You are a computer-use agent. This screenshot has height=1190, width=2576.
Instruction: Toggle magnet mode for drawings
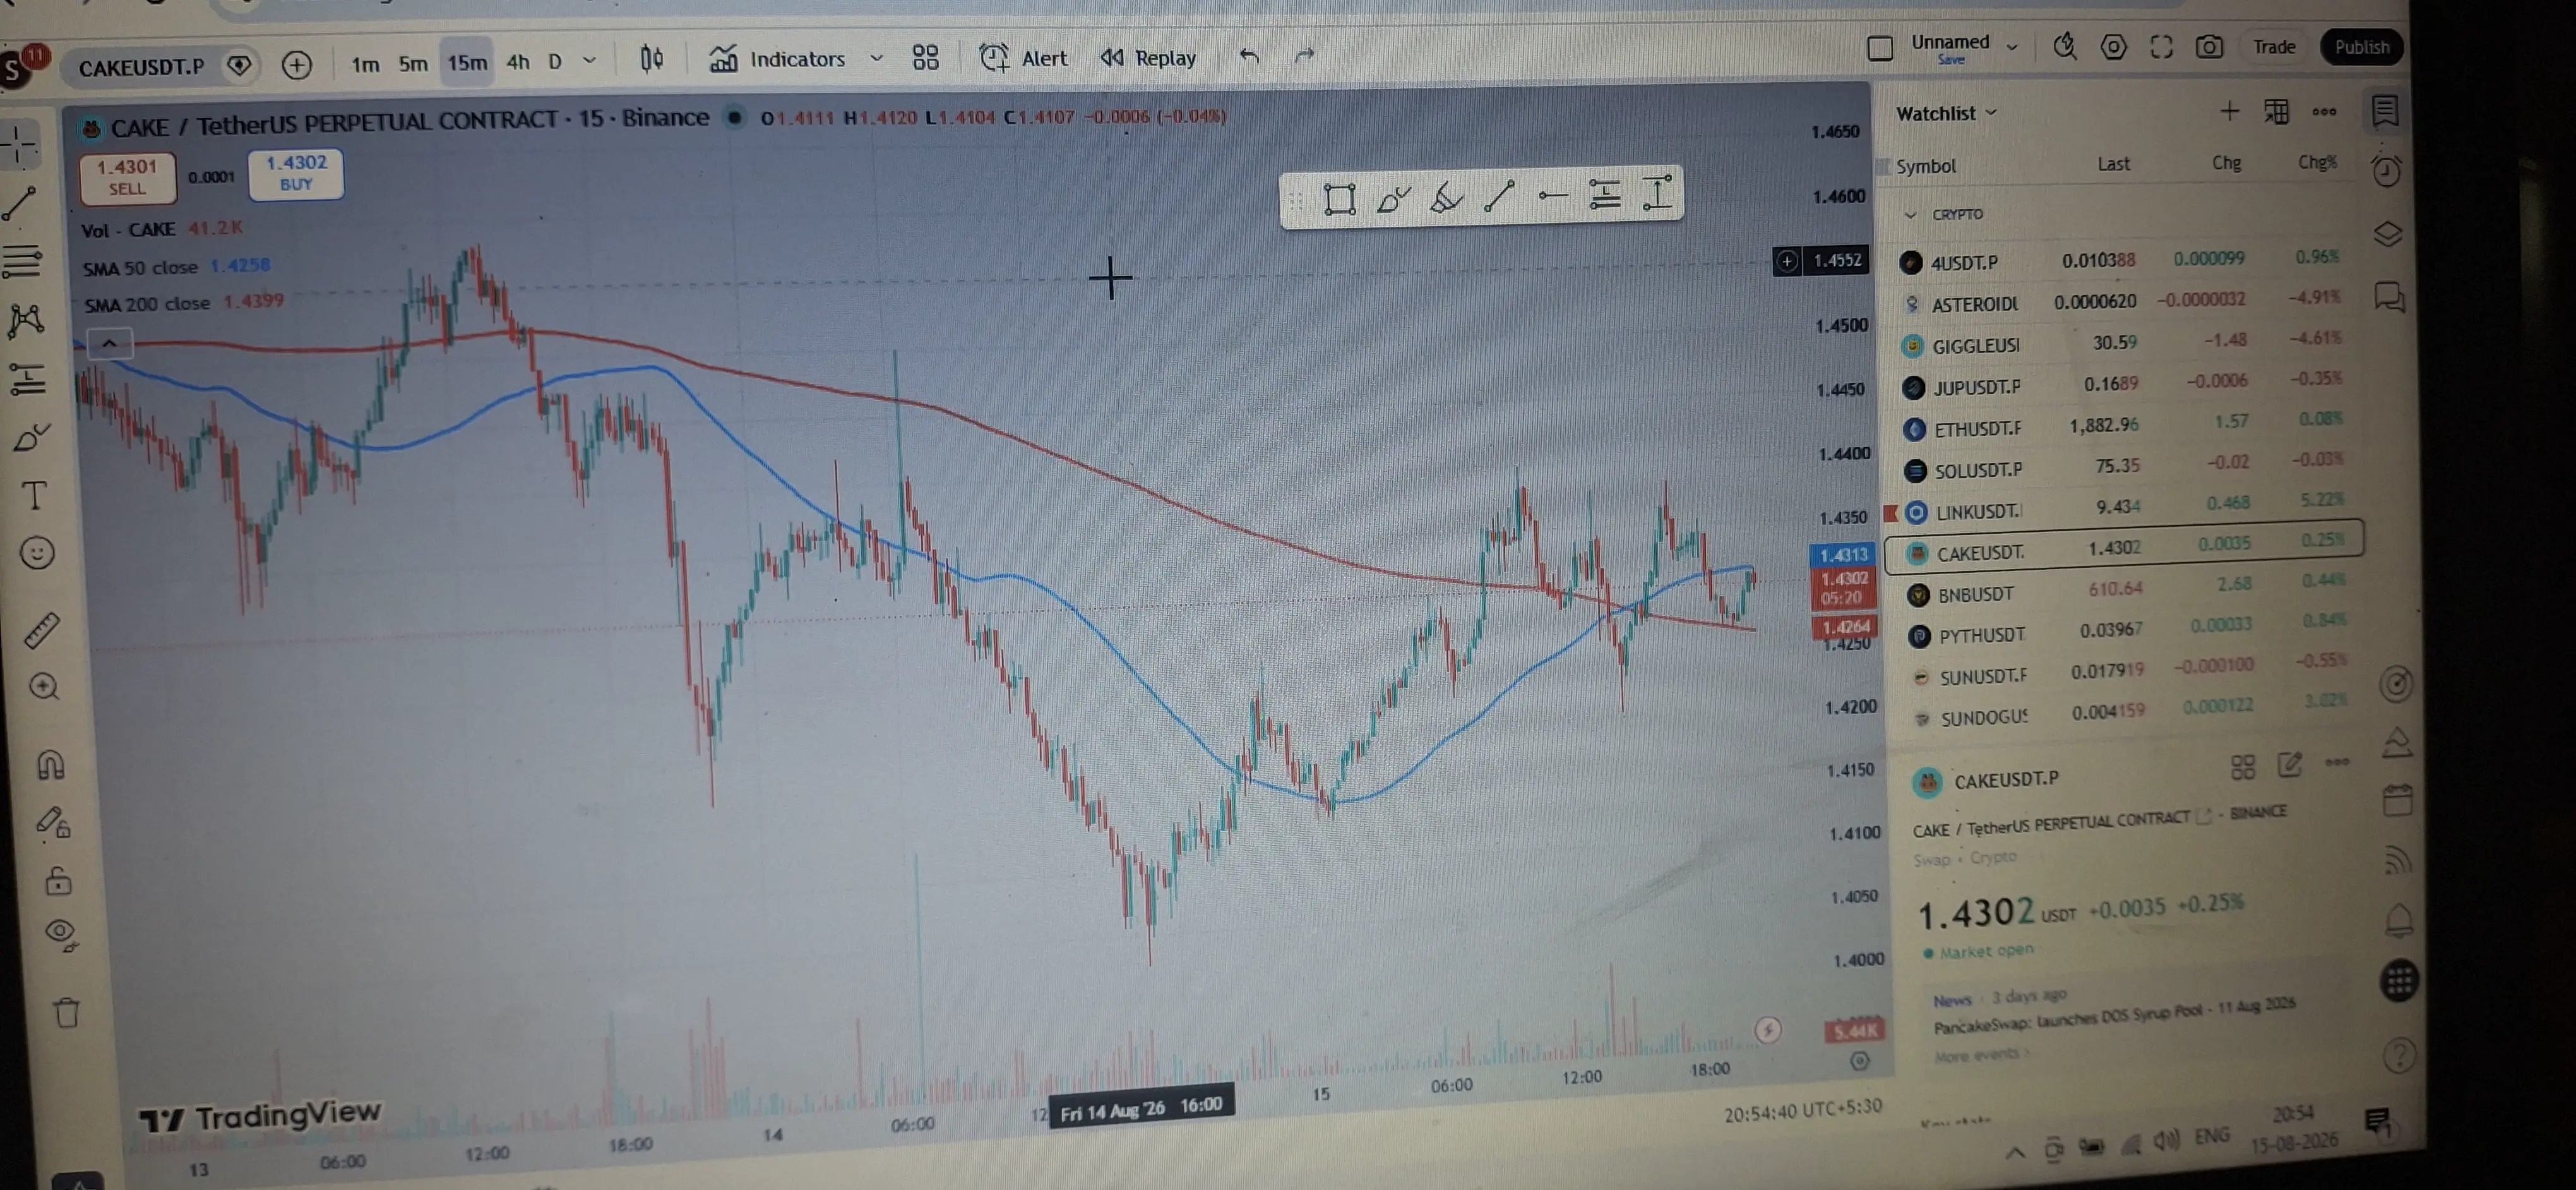pyautogui.click(x=50, y=765)
